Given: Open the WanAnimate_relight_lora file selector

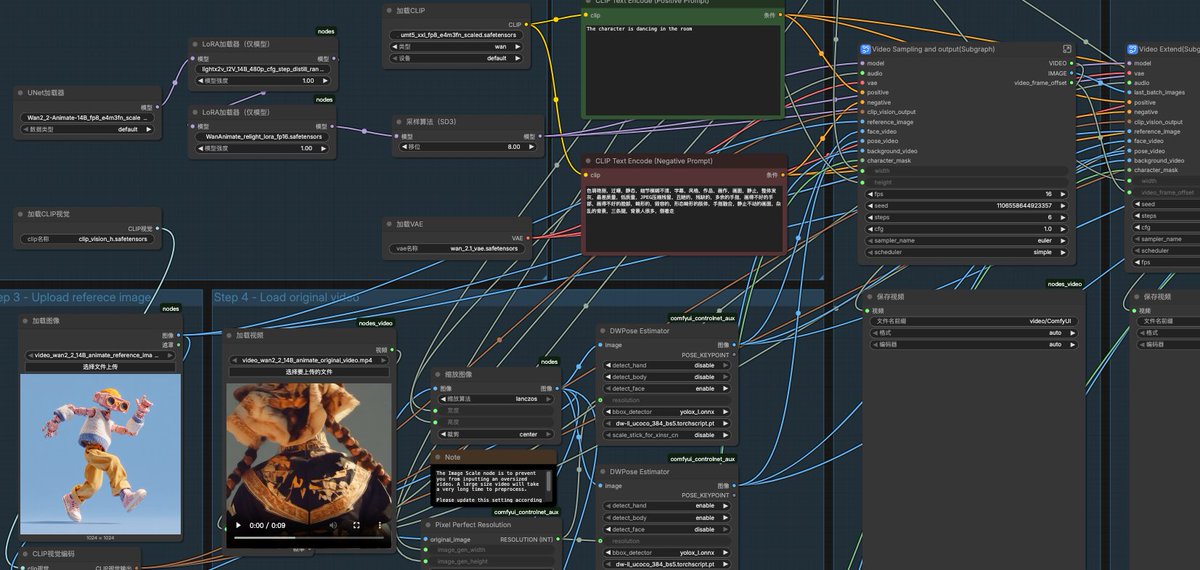Looking at the screenshot, I should click(263, 136).
